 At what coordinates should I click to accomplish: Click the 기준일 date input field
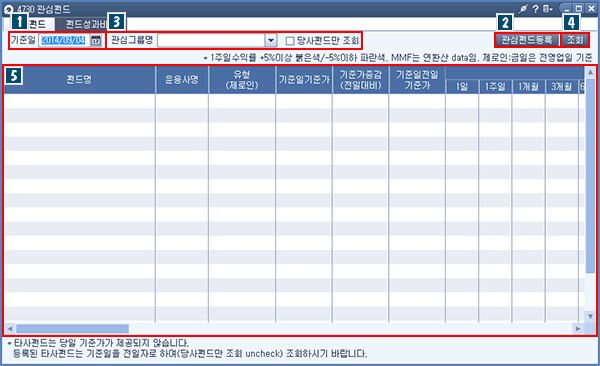coord(64,40)
